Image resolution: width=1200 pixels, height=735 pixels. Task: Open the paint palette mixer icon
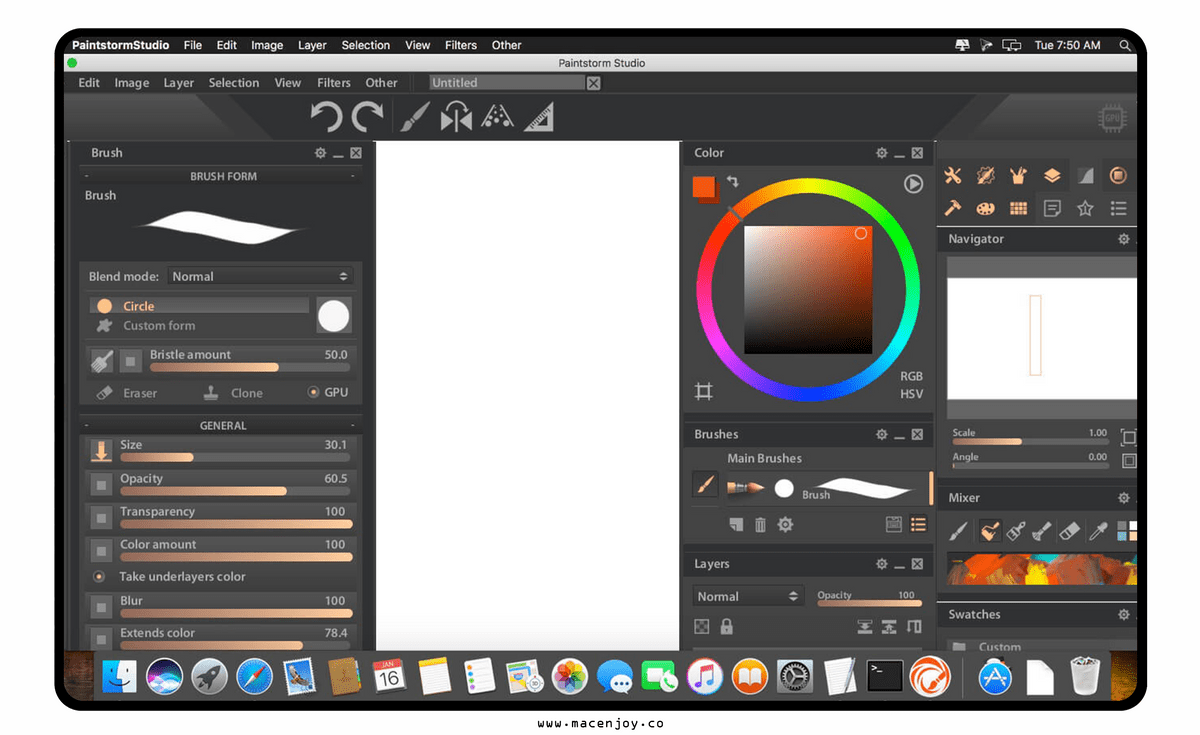[x=985, y=208]
